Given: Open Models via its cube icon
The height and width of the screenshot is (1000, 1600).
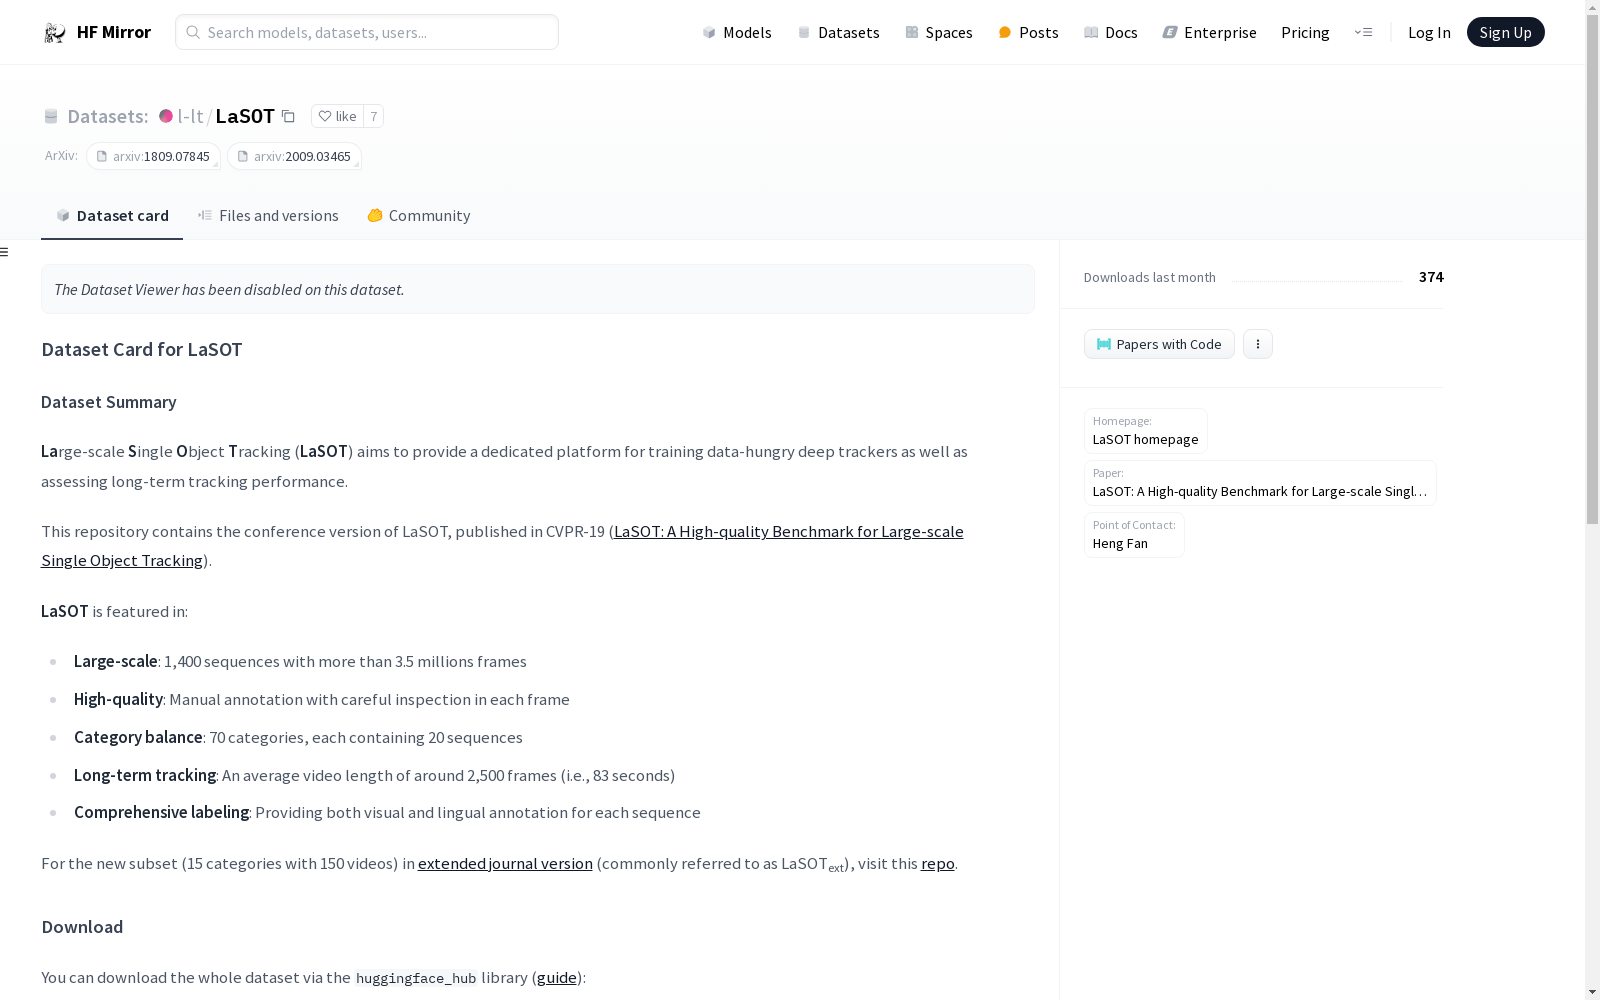Looking at the screenshot, I should 709,33.
